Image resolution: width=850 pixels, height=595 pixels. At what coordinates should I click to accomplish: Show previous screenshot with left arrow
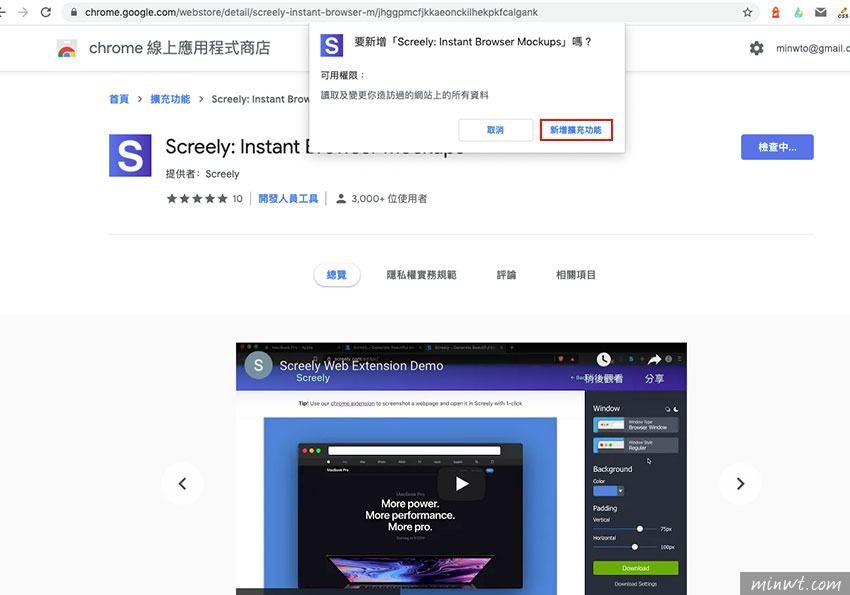point(183,483)
